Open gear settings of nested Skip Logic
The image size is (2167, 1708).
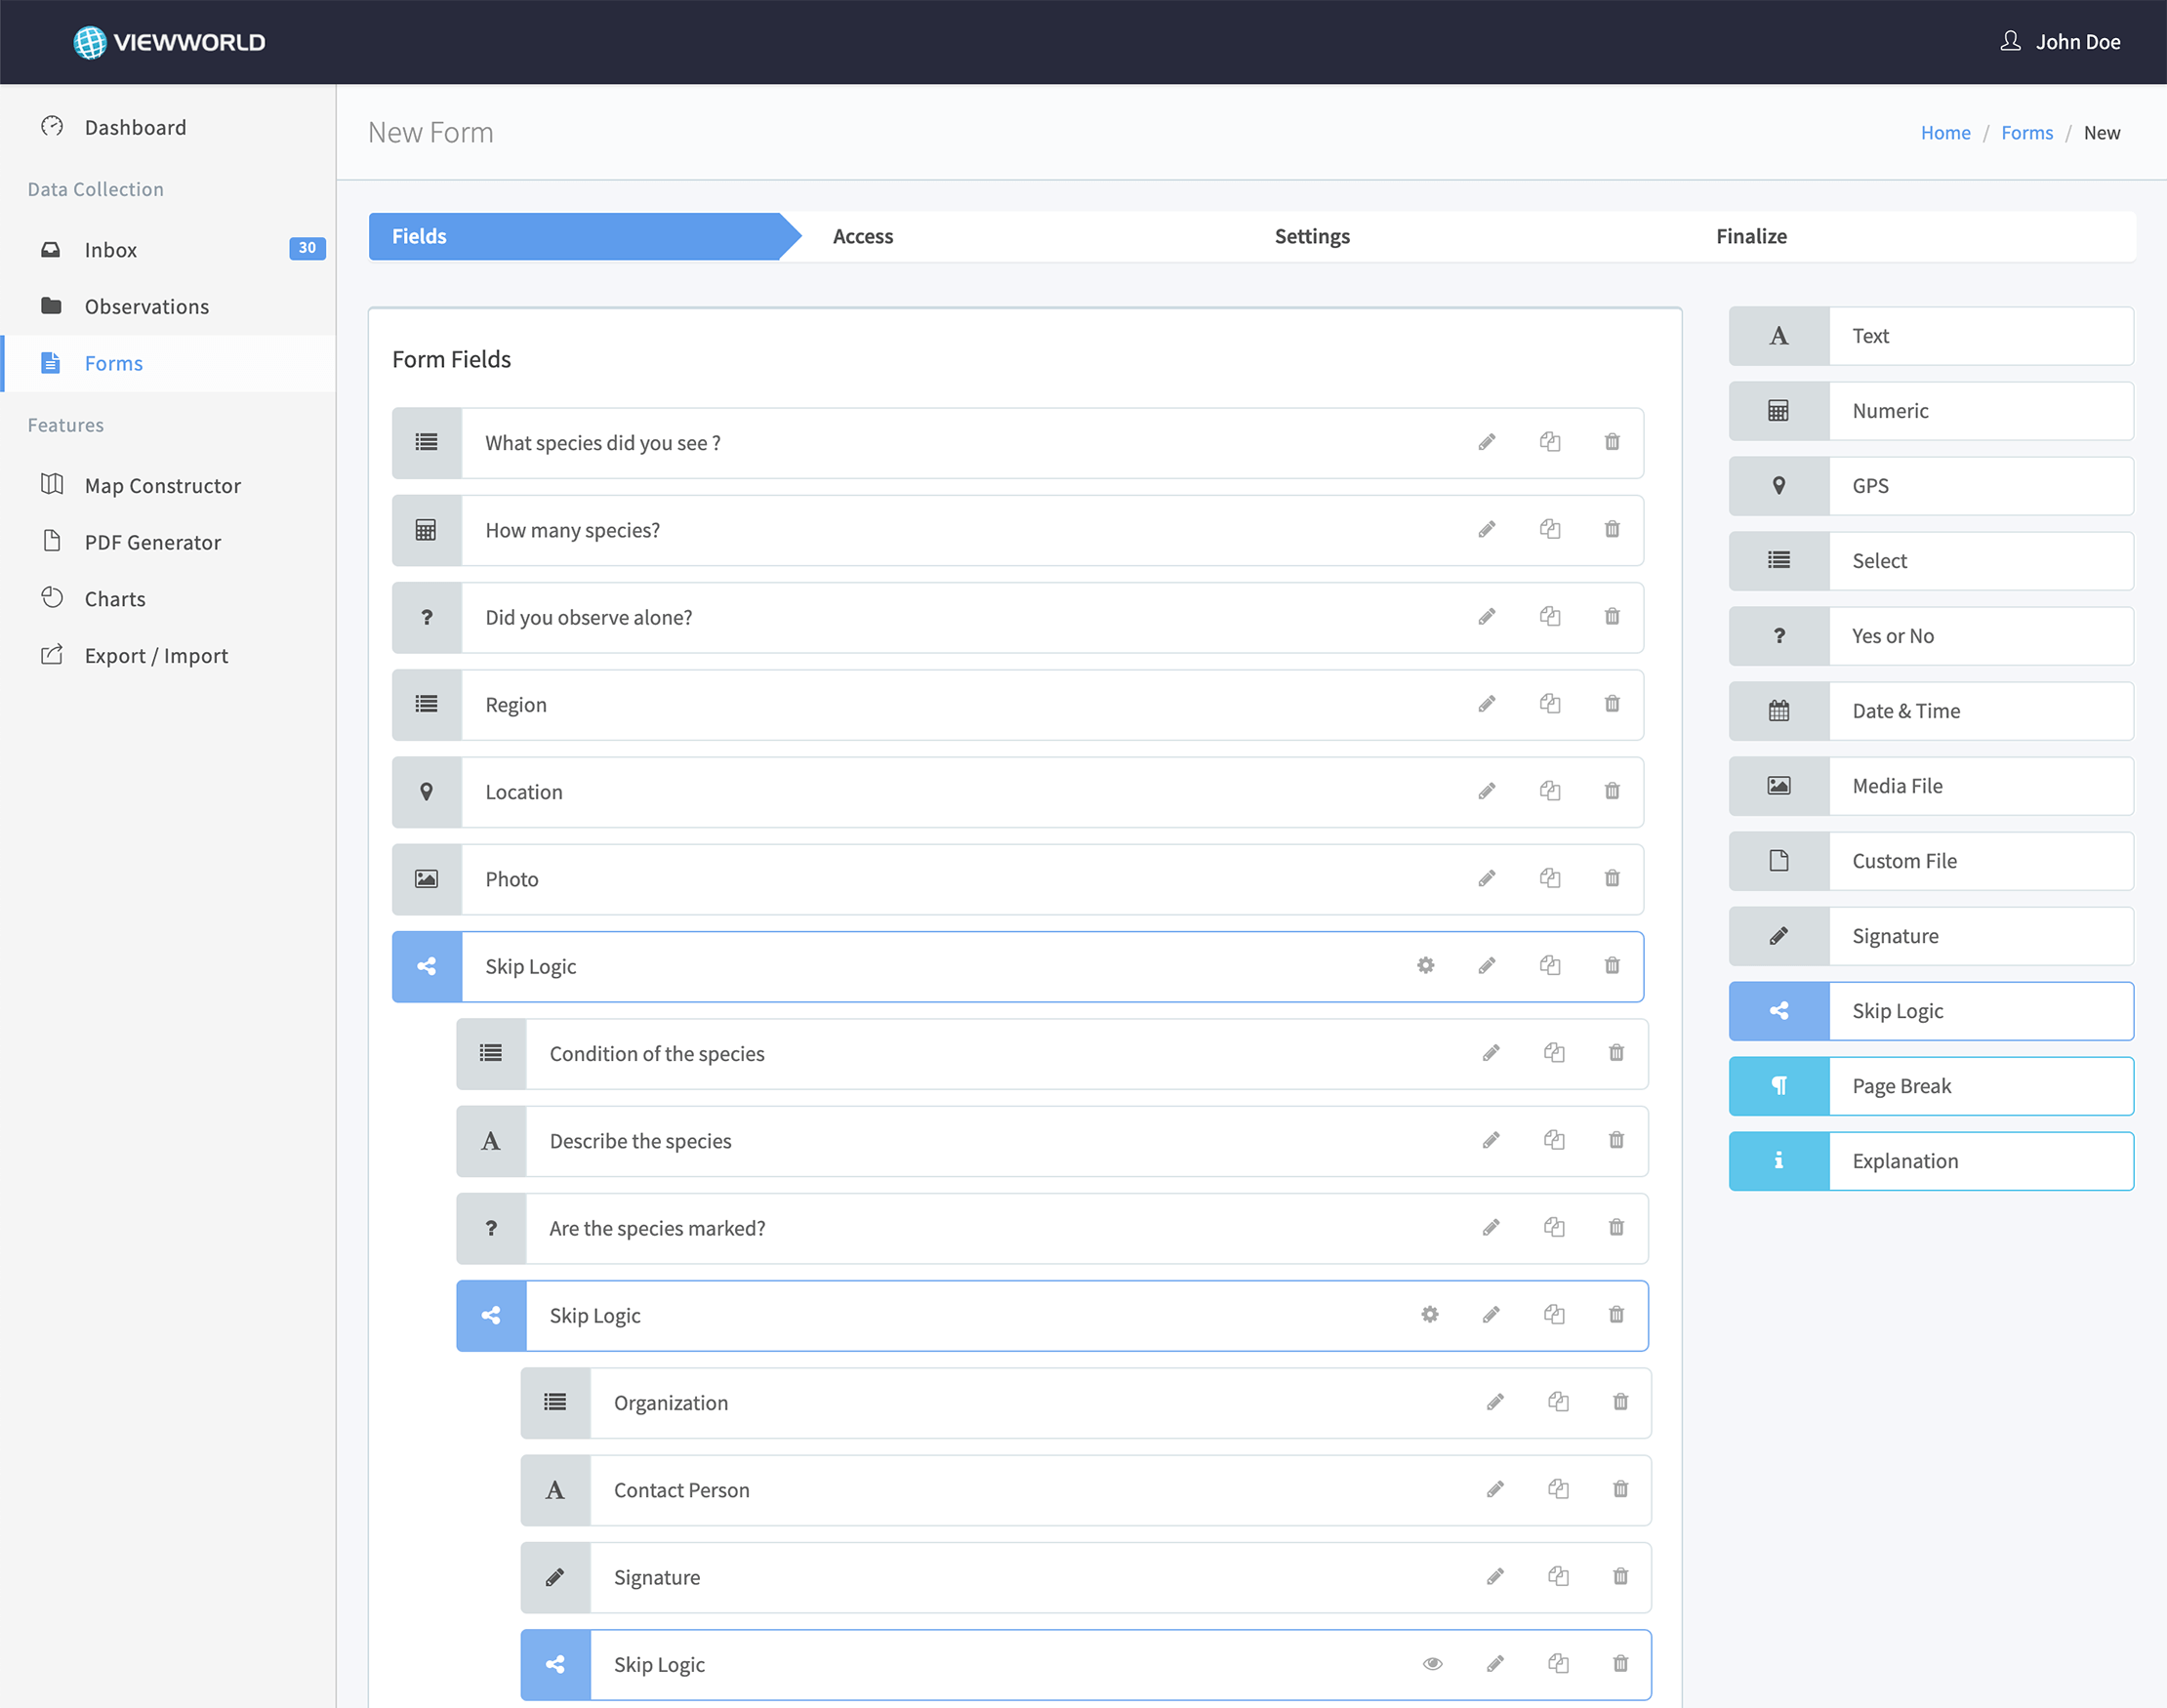1429,1314
